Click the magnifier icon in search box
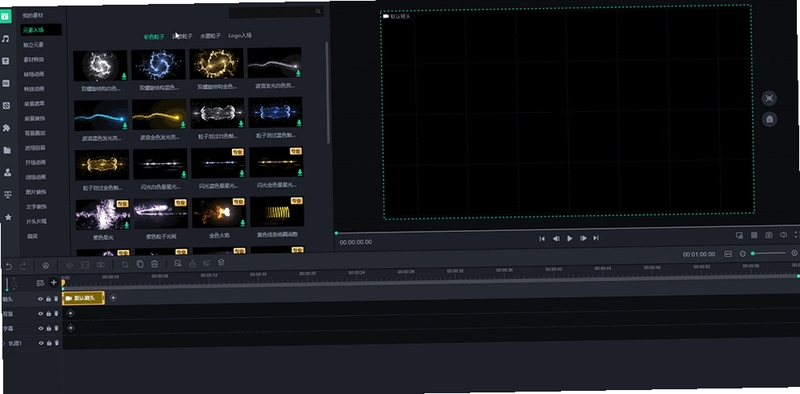Viewport: 800px width, 394px height. [x=318, y=11]
